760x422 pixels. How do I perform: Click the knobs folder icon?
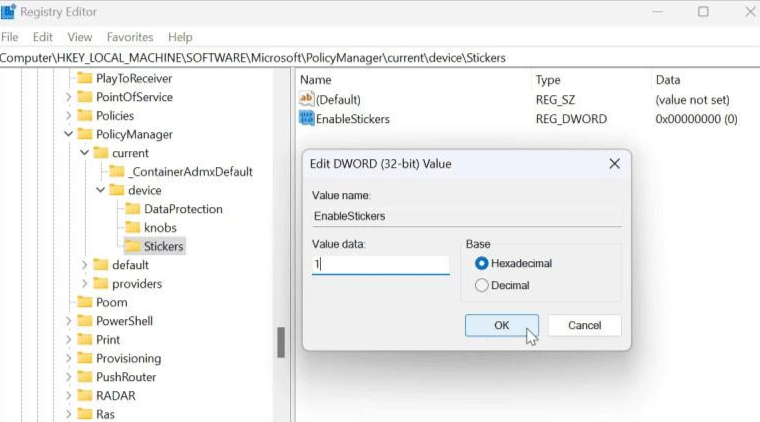tap(132, 227)
